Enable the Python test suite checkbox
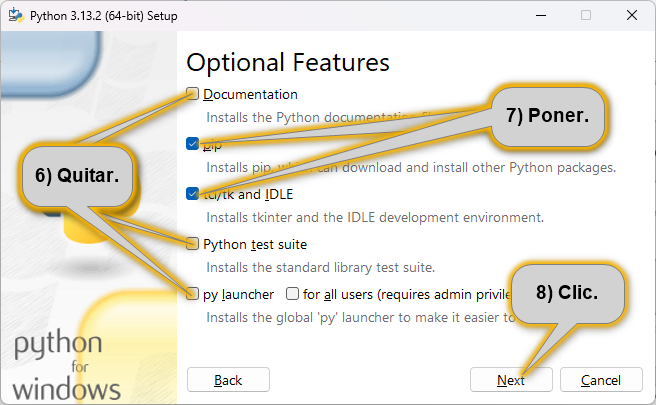This screenshot has height=405, width=656. coord(192,244)
